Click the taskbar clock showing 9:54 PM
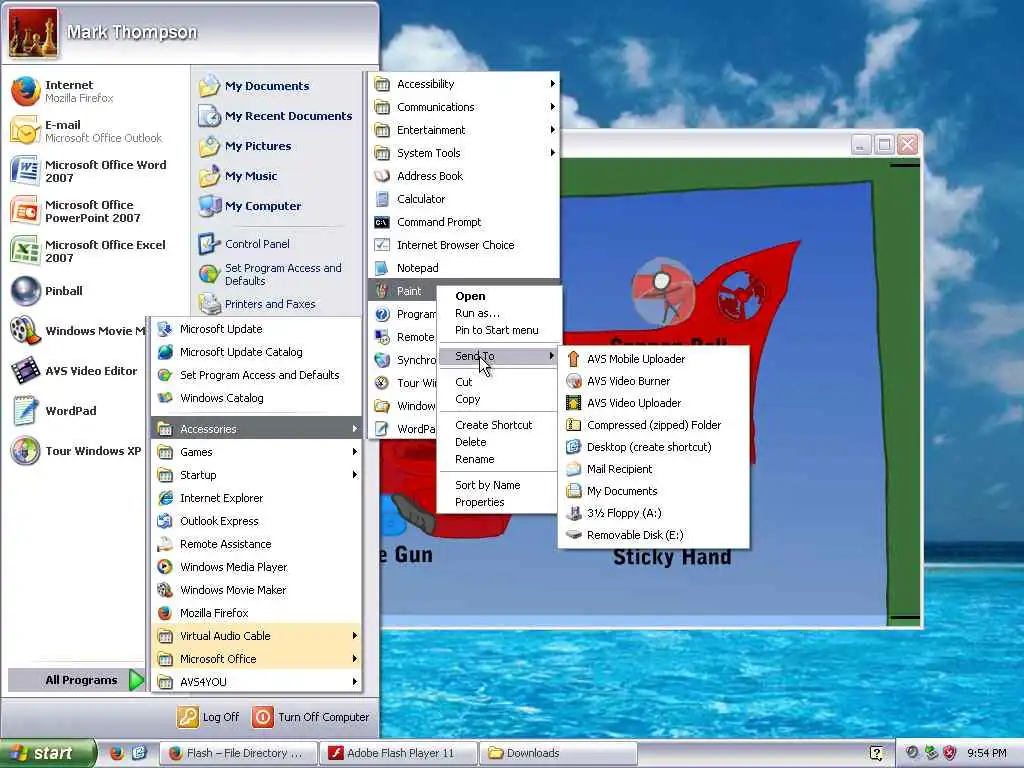Image resolution: width=1024 pixels, height=768 pixels. [987, 753]
